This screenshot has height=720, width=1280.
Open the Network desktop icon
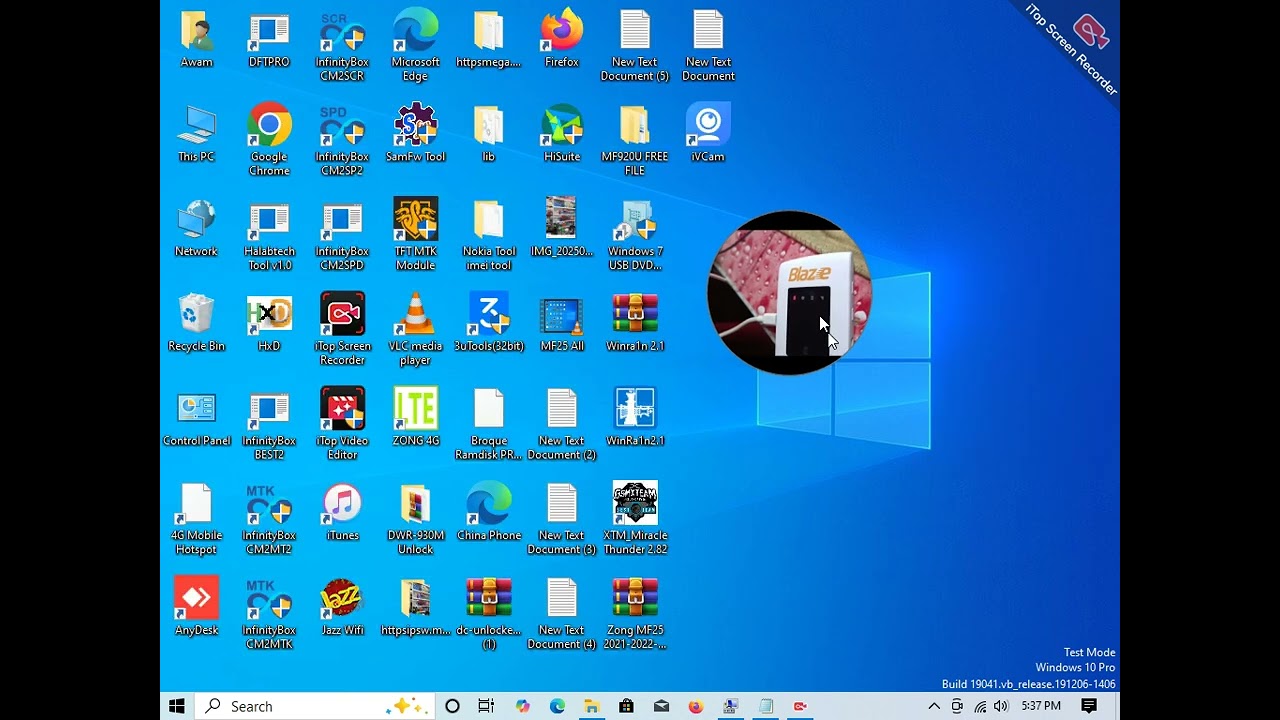click(196, 229)
